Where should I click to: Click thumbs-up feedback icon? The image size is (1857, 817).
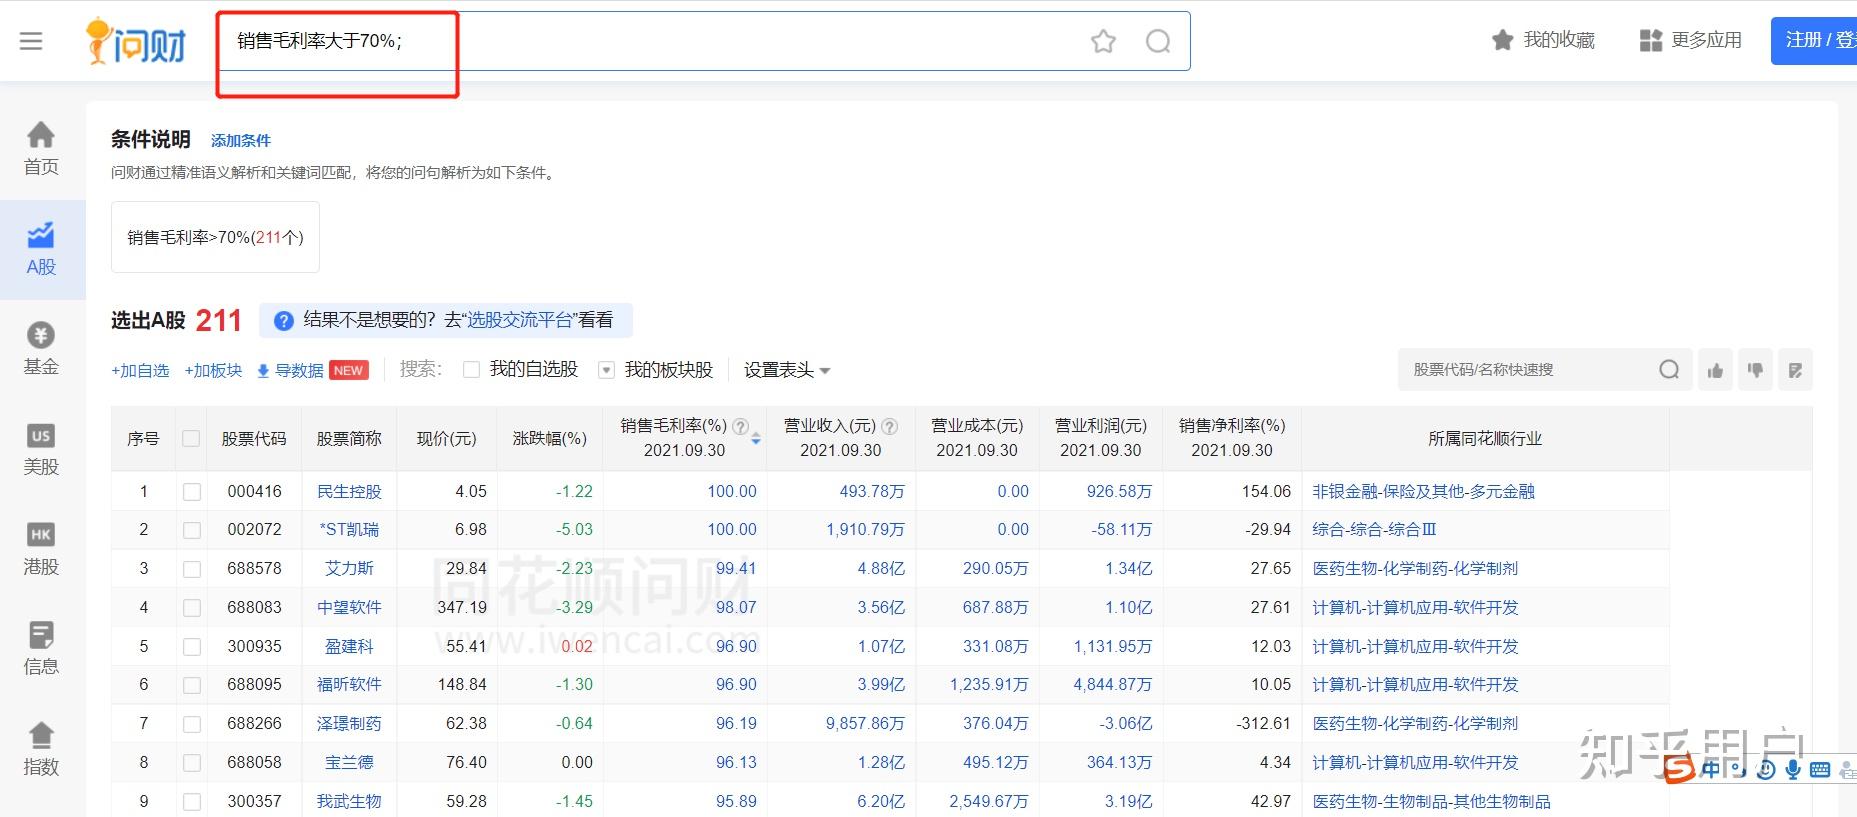point(1715,370)
